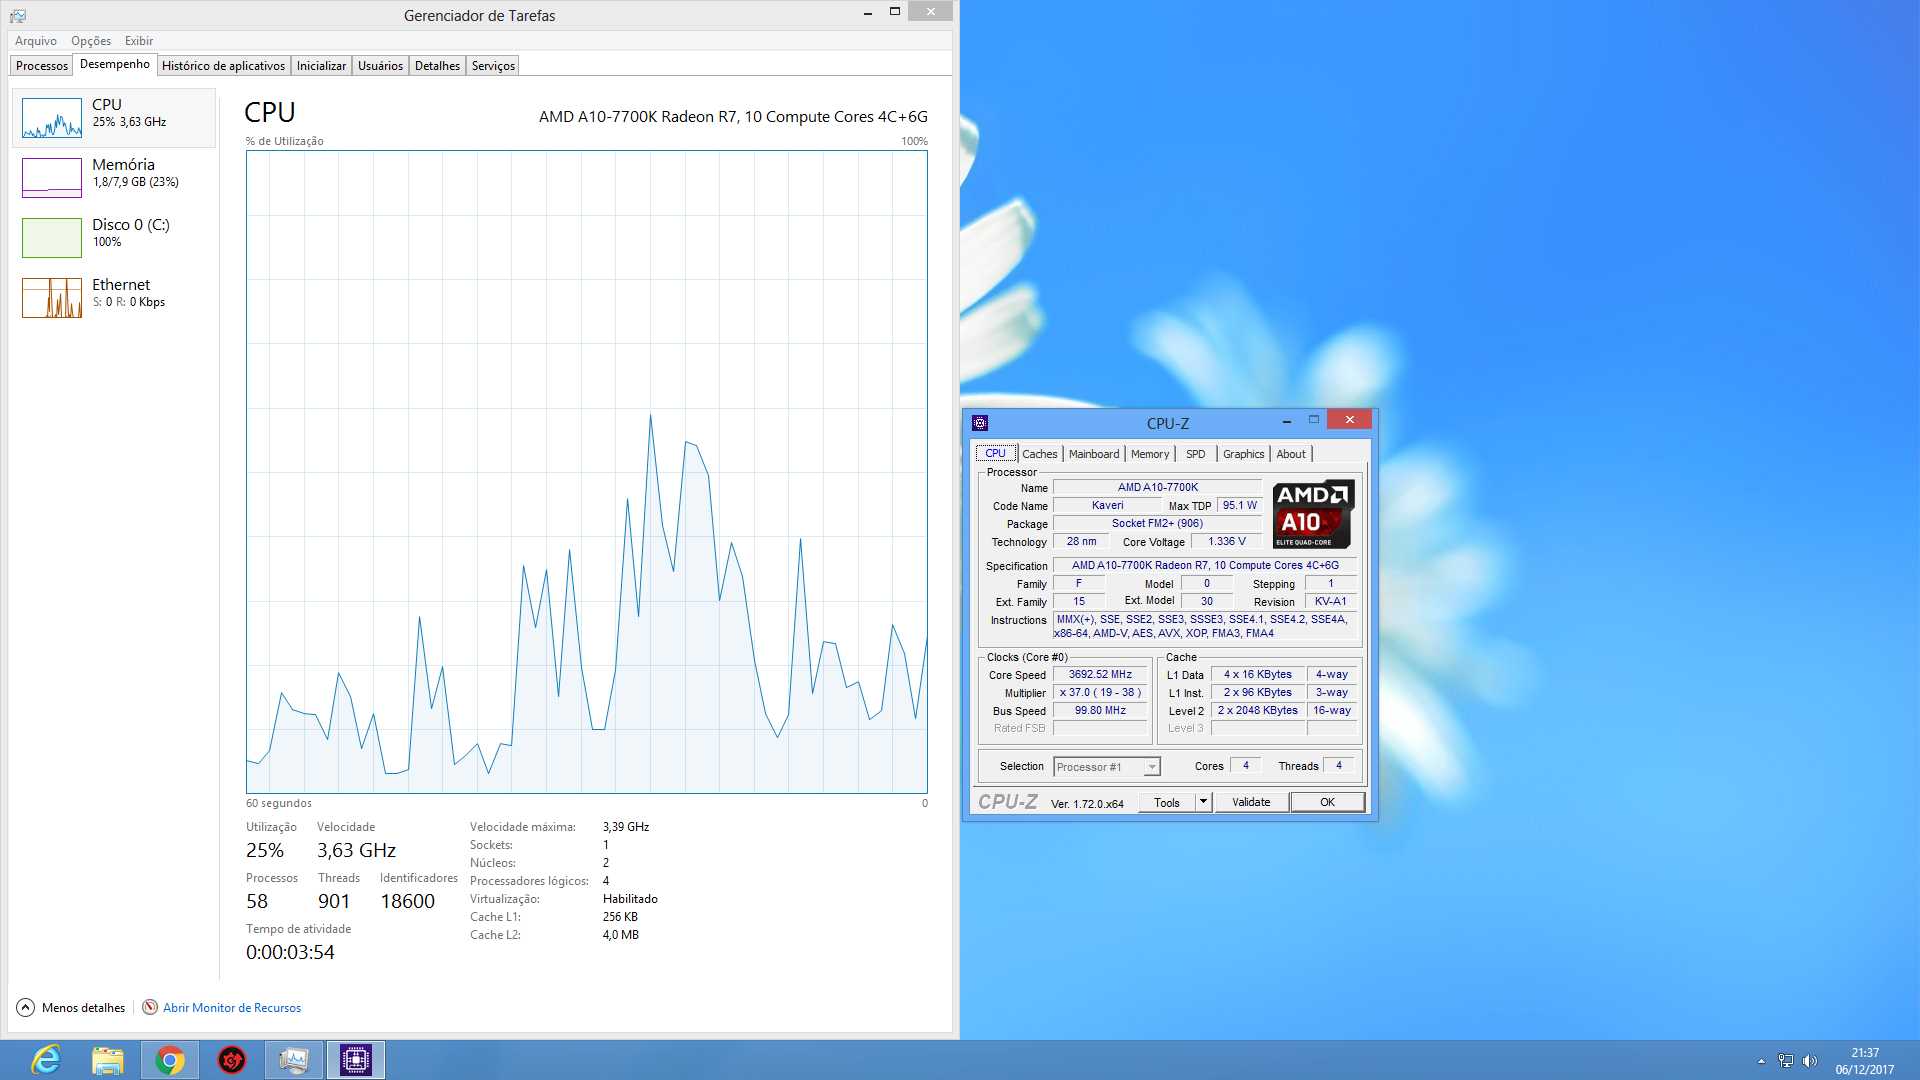Expand the Tools dropdown arrow
This screenshot has width=1920, height=1080.
click(x=1204, y=802)
